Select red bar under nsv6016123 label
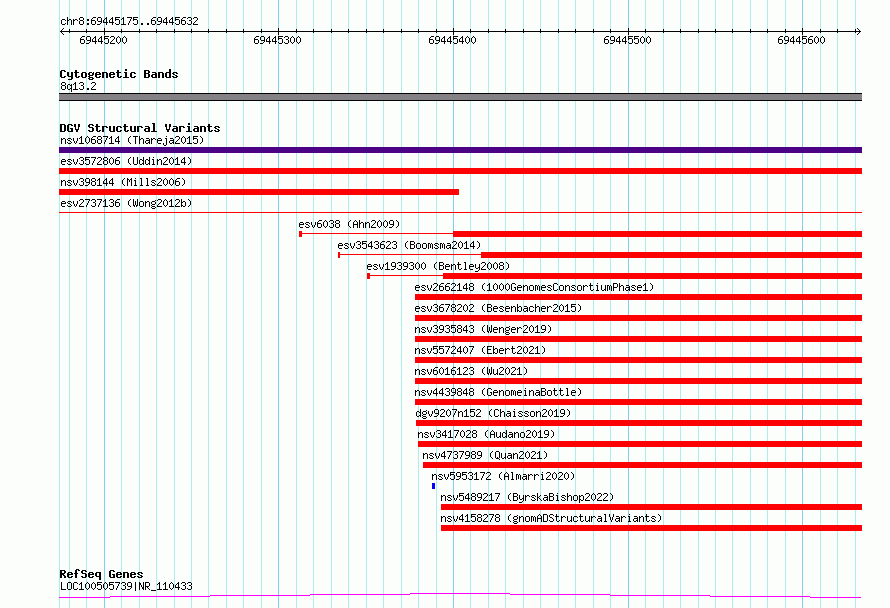Screen dimensions: 890x608 [639, 381]
